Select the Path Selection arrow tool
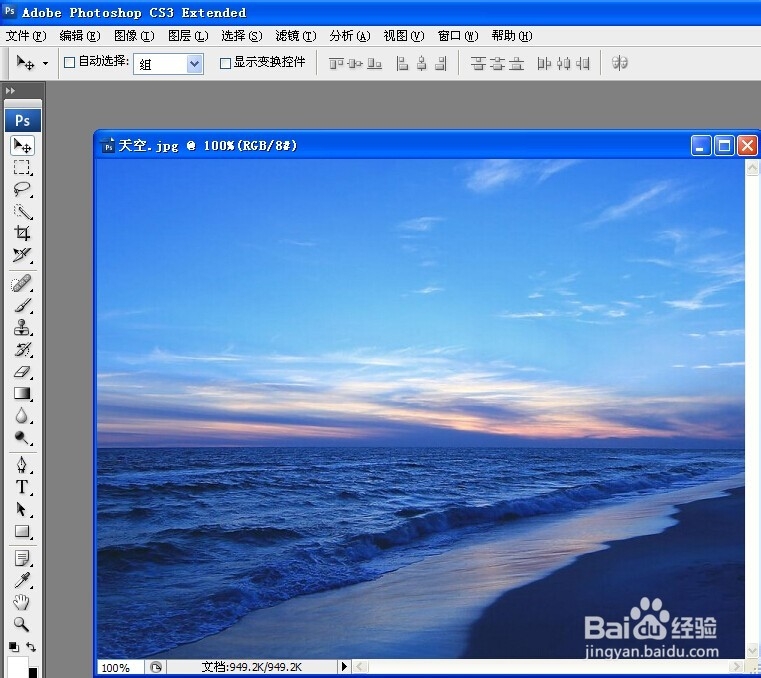Viewport: 761px width, 678px height. pos(22,509)
